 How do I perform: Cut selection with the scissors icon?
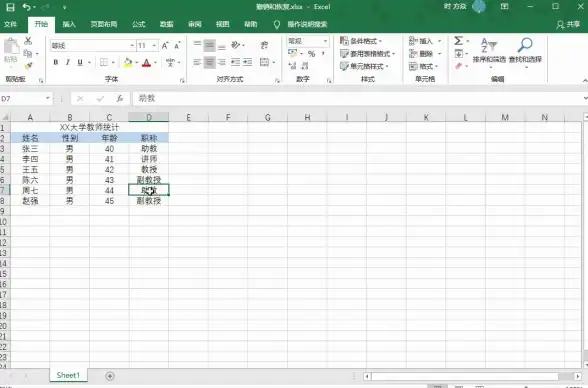point(28,41)
